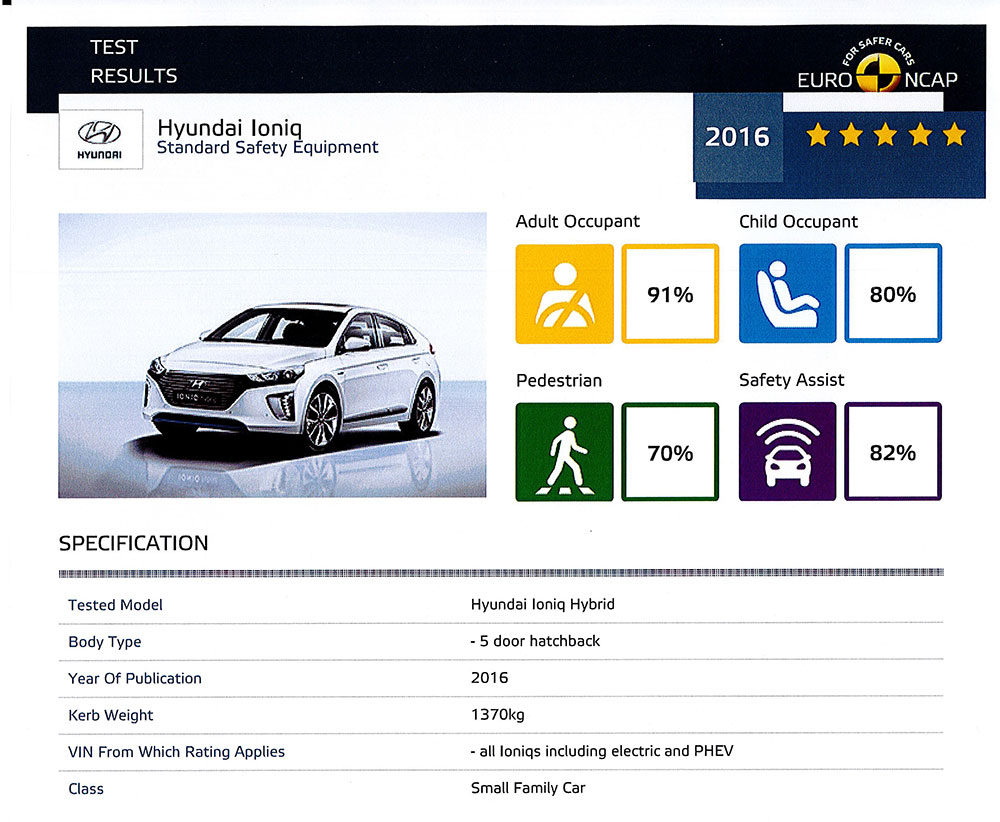Click the Hyundai Ioniq car photo

(272, 355)
